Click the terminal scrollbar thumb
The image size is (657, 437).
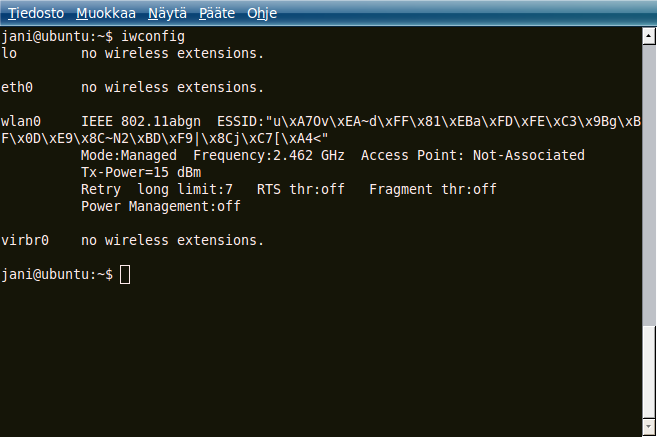[x=649, y=184]
